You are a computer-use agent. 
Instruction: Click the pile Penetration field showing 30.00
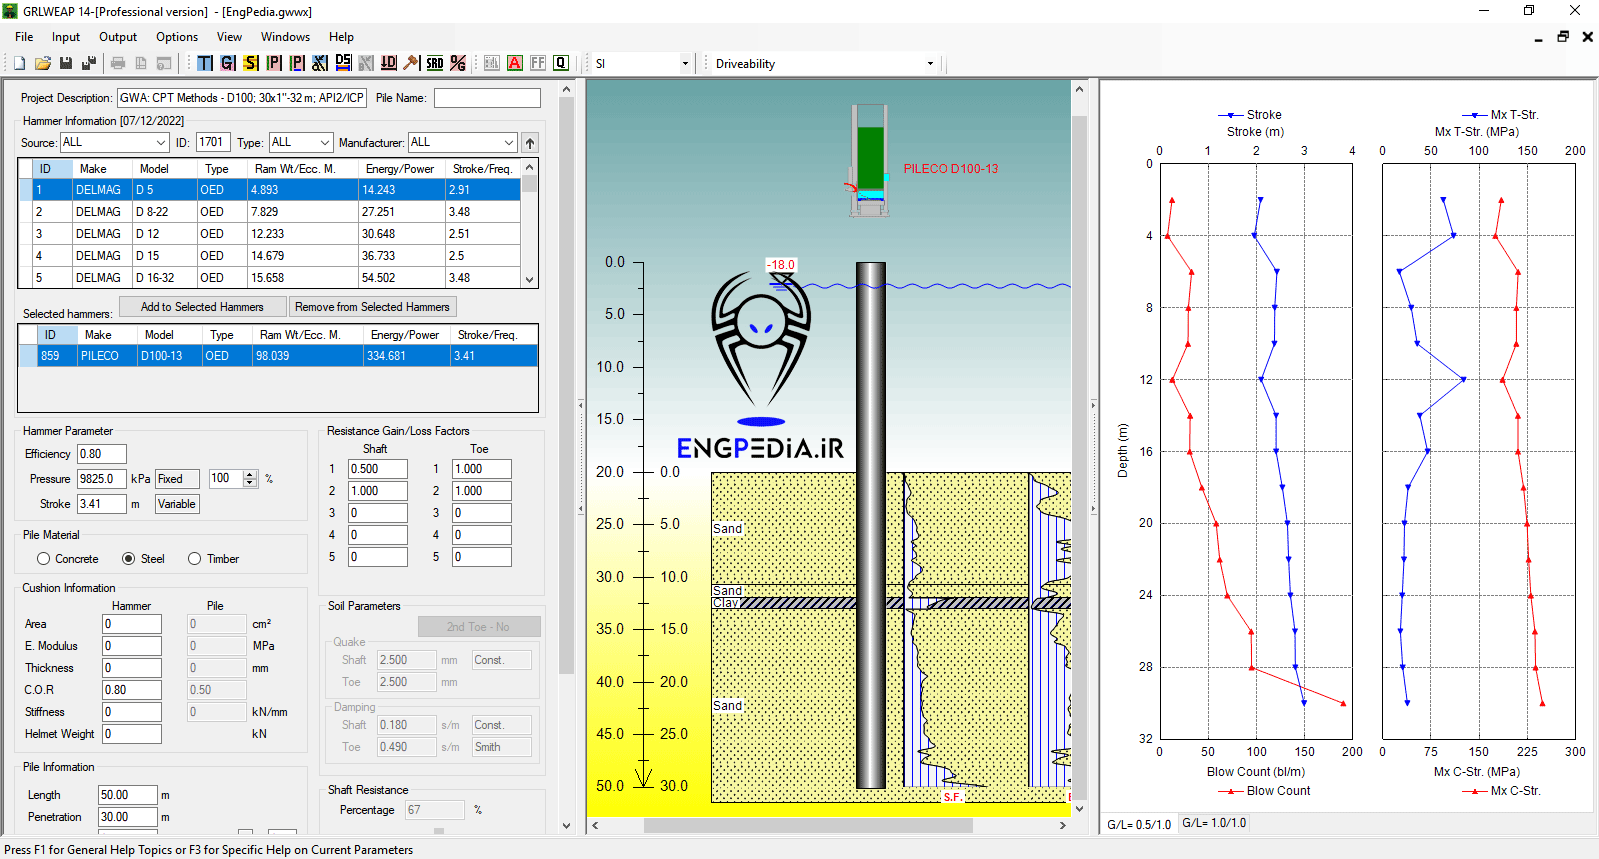tap(128, 817)
